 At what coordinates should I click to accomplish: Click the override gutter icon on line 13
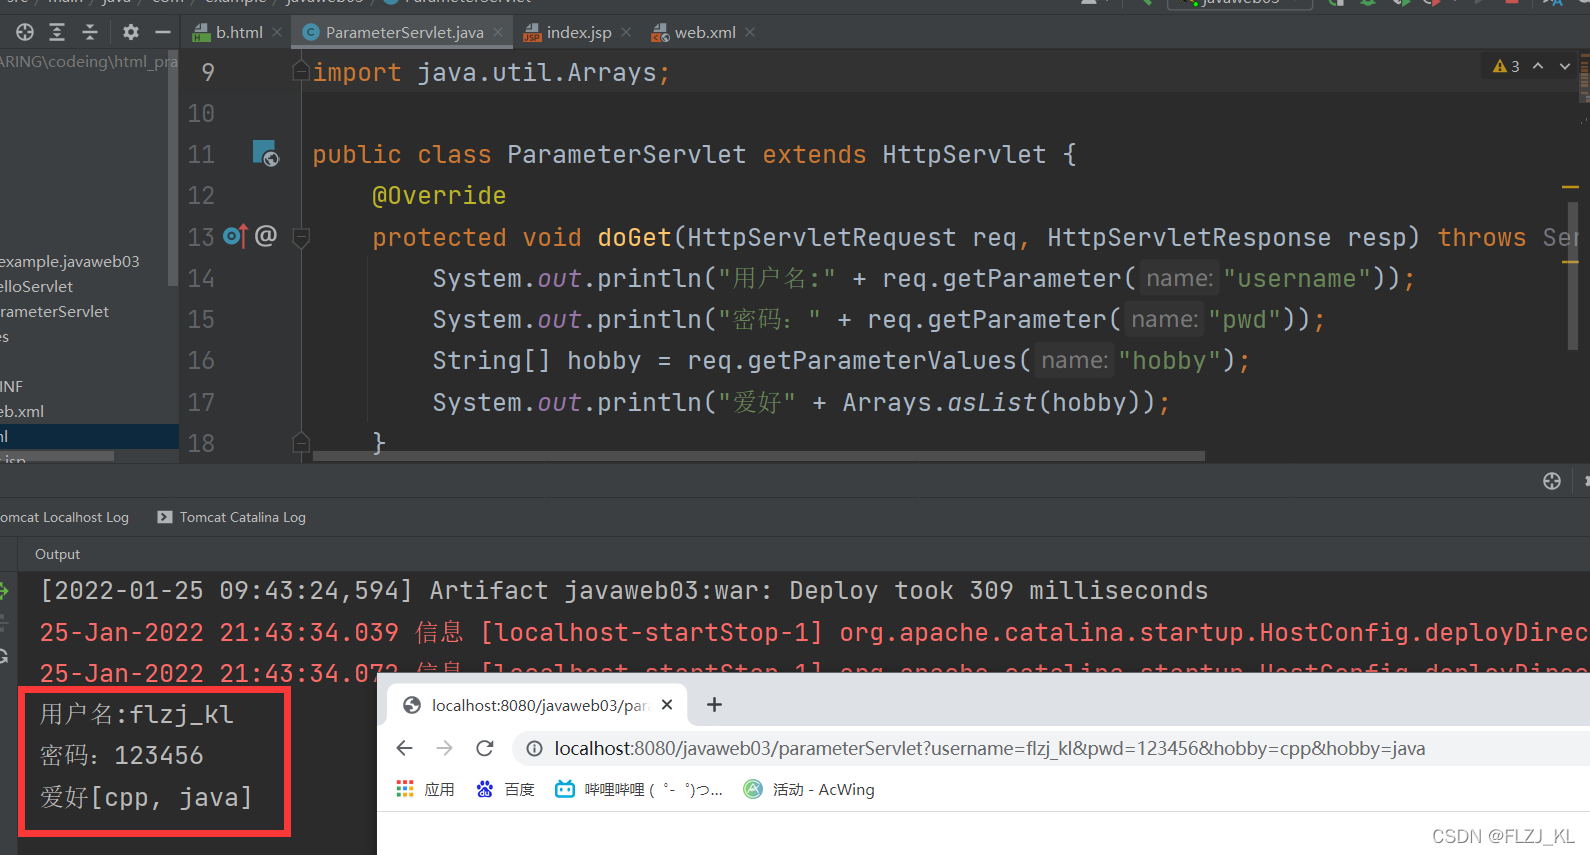tap(235, 236)
